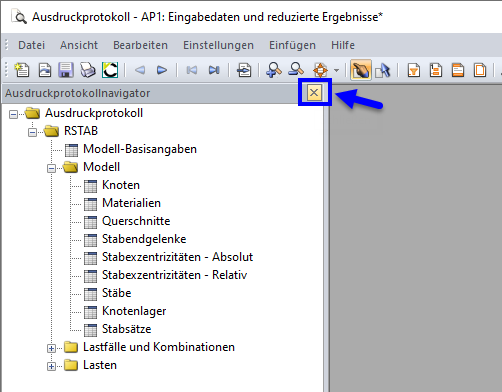Collapse the Modell folder node
This screenshot has height=392, width=502.
click(x=51, y=168)
